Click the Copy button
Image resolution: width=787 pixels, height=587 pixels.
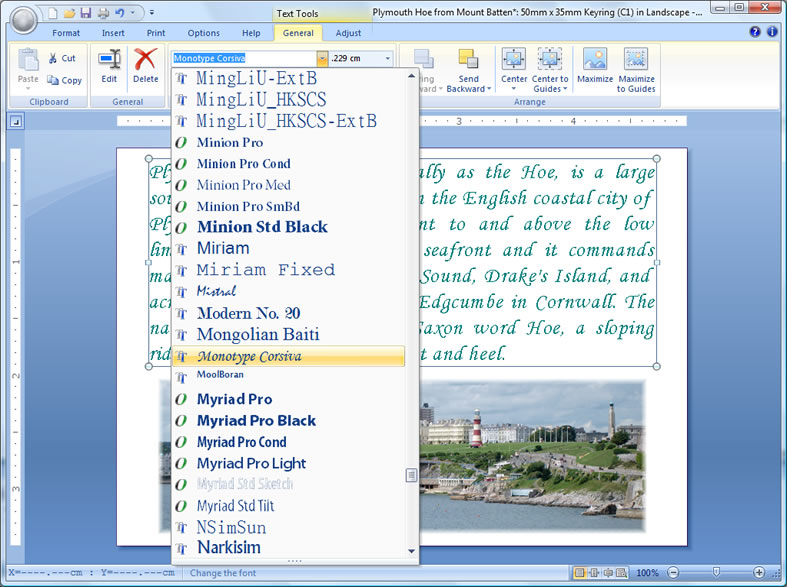pyautogui.click(x=64, y=80)
